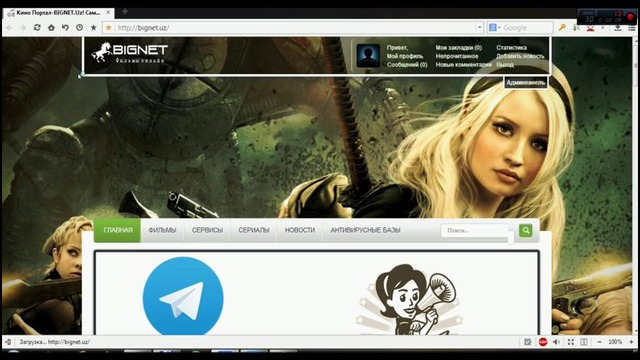Go to the browser home page icon

coord(51,27)
